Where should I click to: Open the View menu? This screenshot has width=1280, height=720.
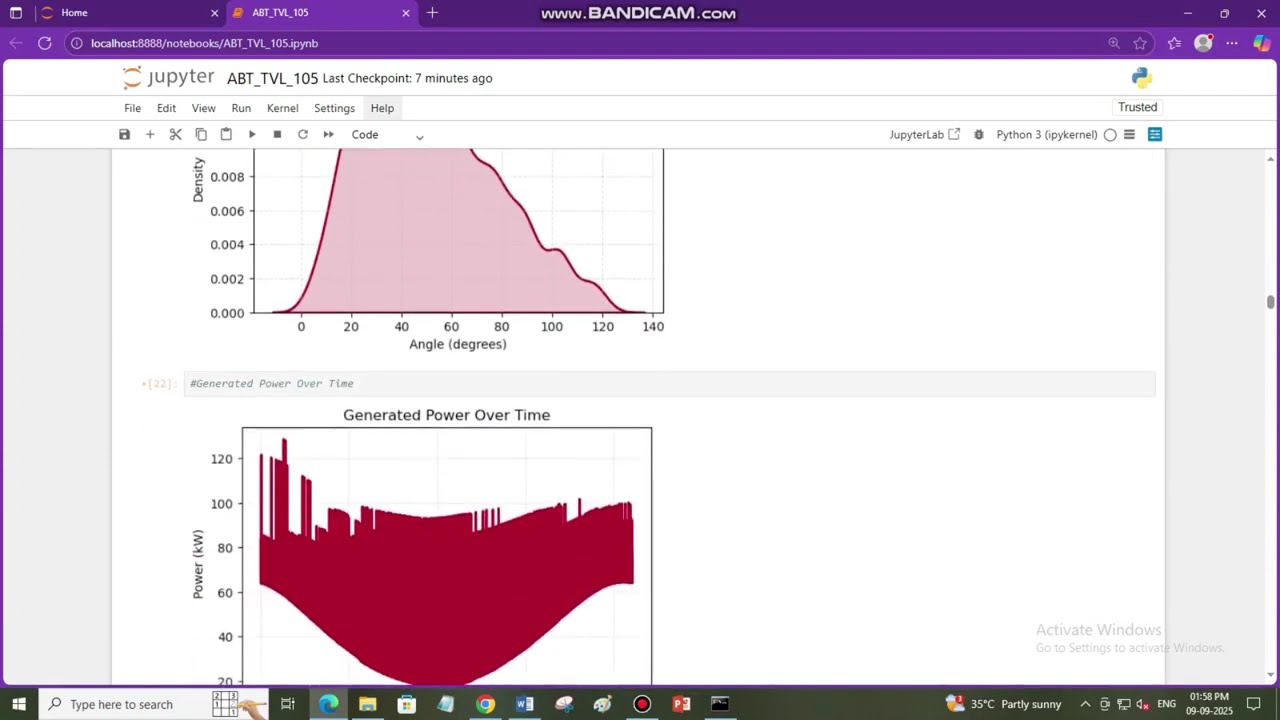coord(203,108)
